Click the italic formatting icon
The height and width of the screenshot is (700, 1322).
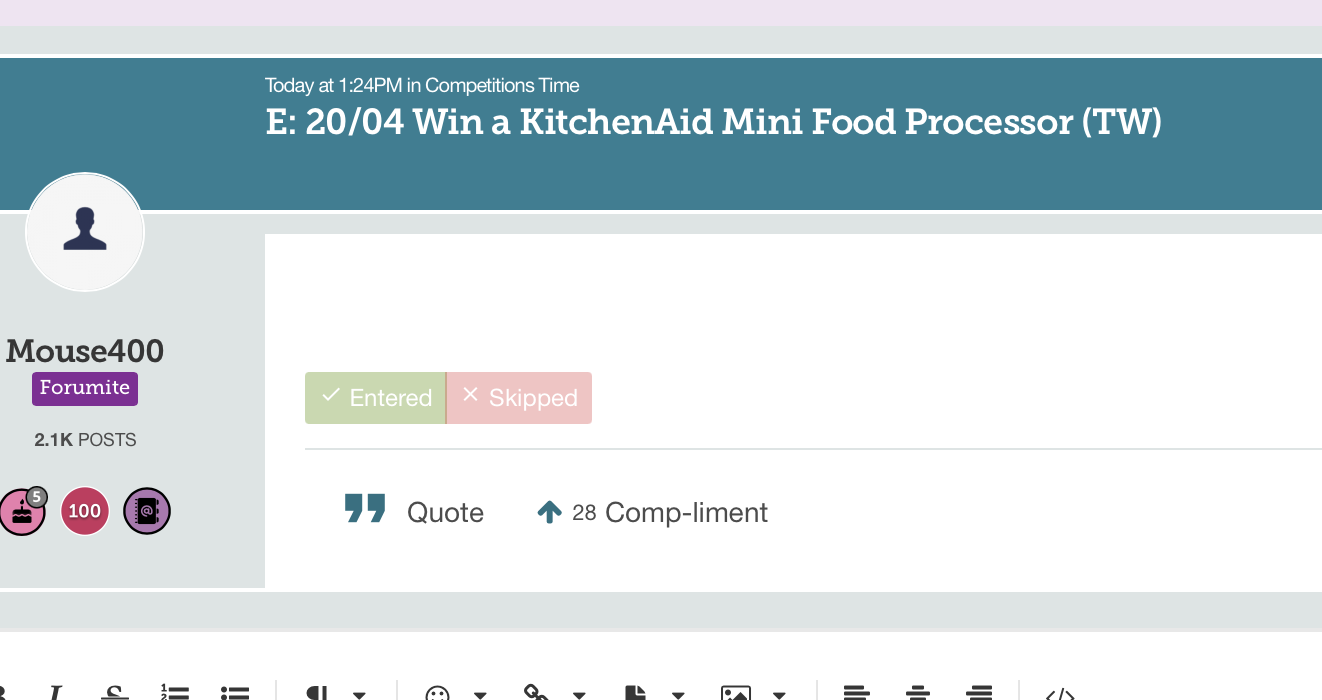pos(56,693)
